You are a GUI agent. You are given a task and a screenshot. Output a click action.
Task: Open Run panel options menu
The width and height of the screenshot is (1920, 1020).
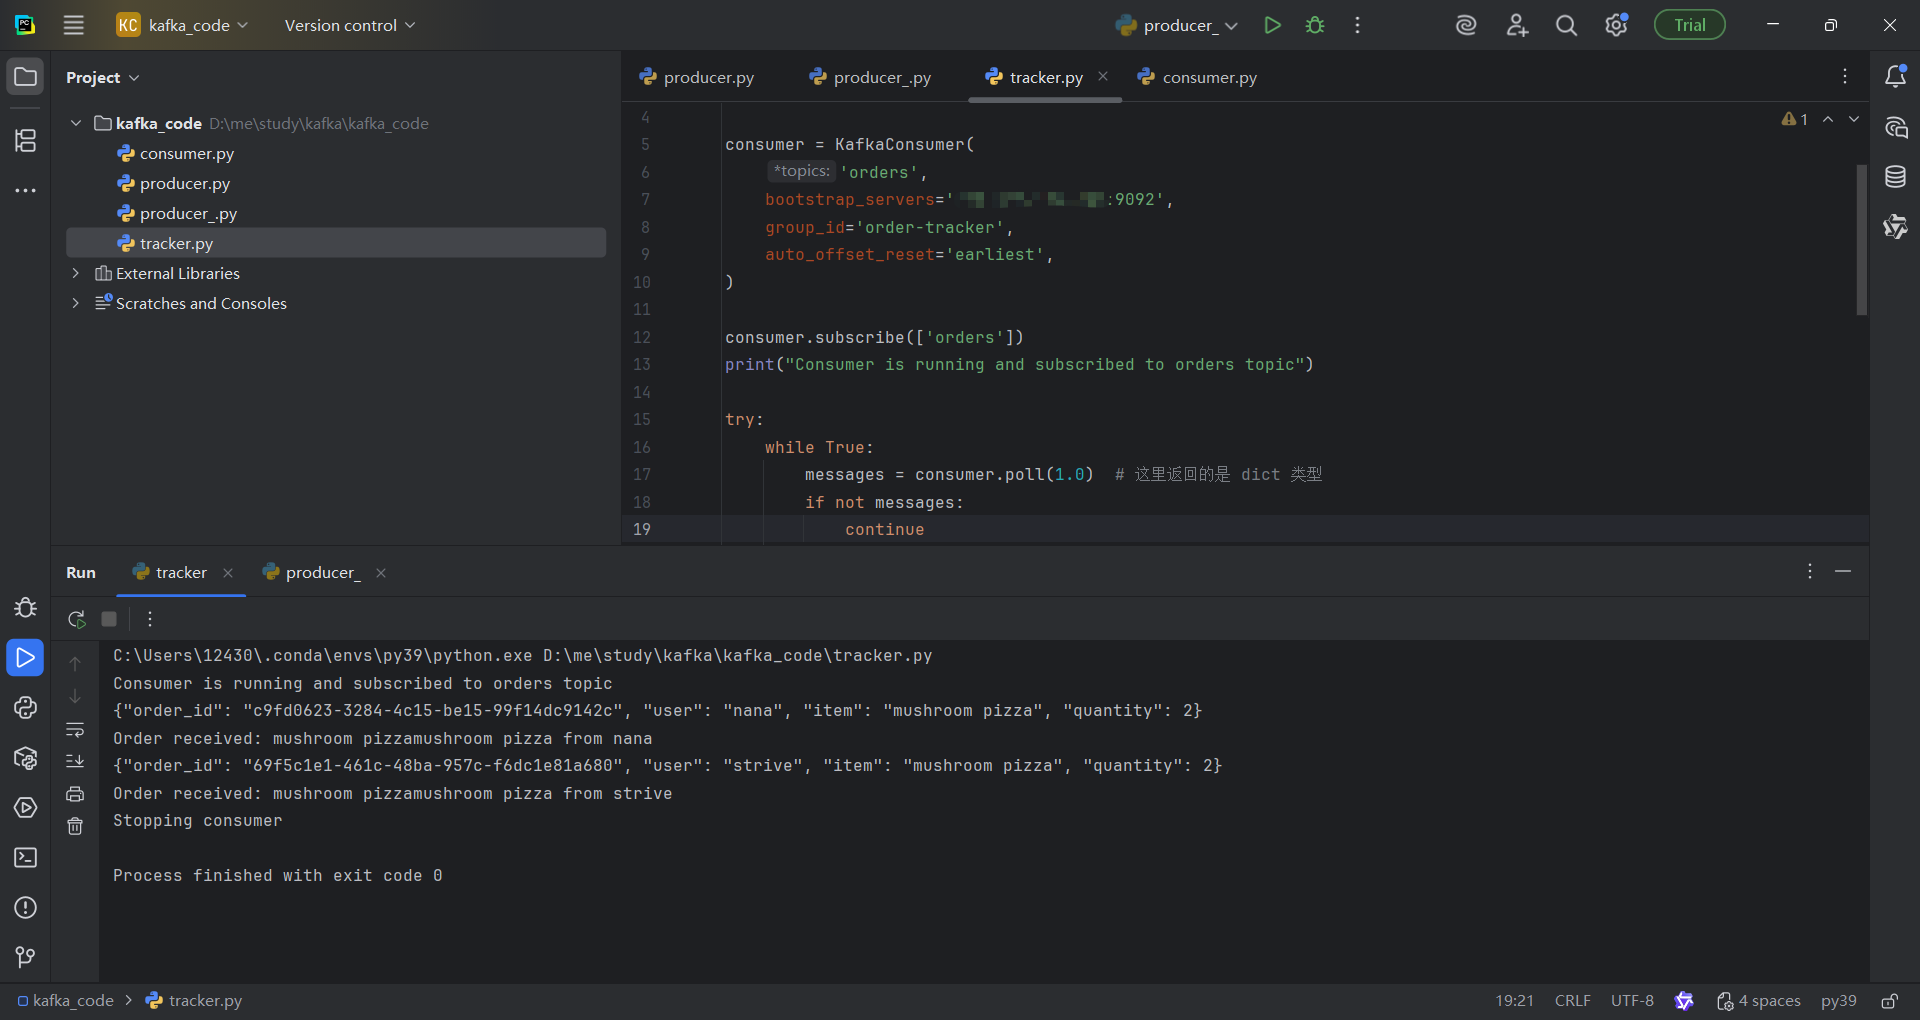[x=1810, y=571]
